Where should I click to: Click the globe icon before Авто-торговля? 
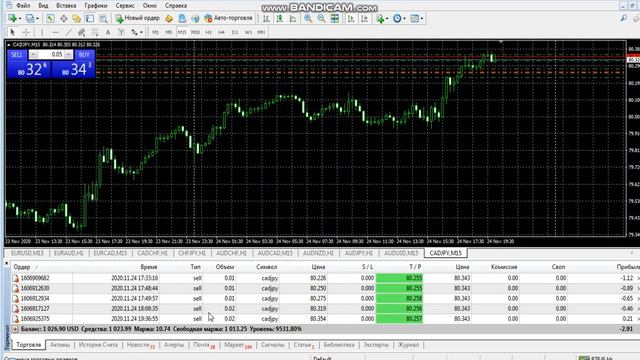(195, 18)
